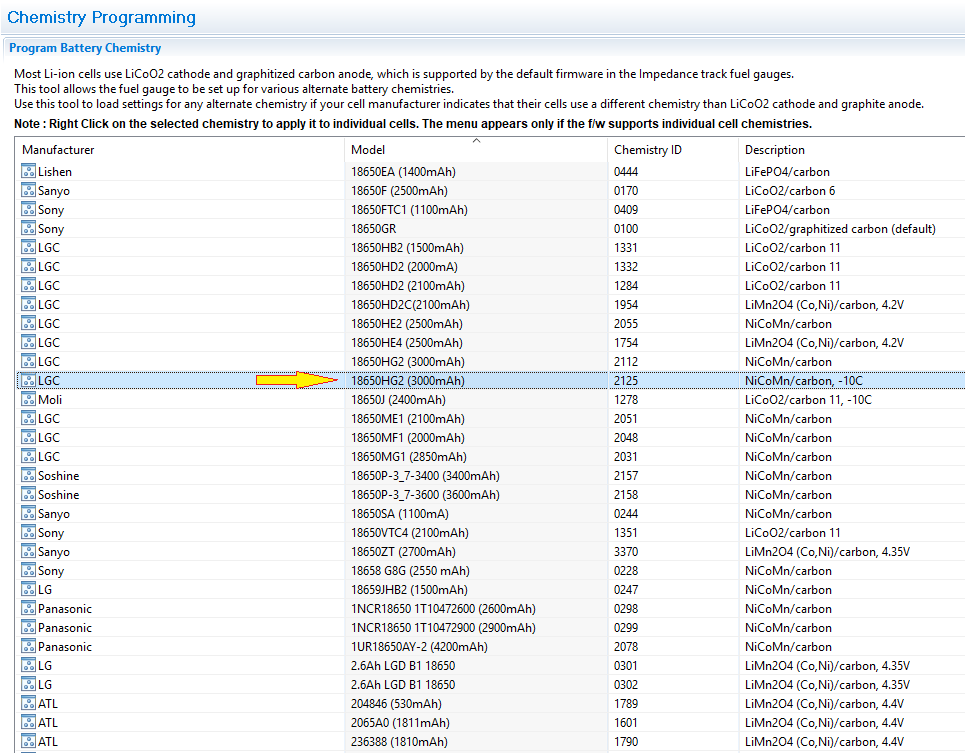Select model 236388 (1810mAh)
Screen dimensions: 965x753
pos(399,743)
